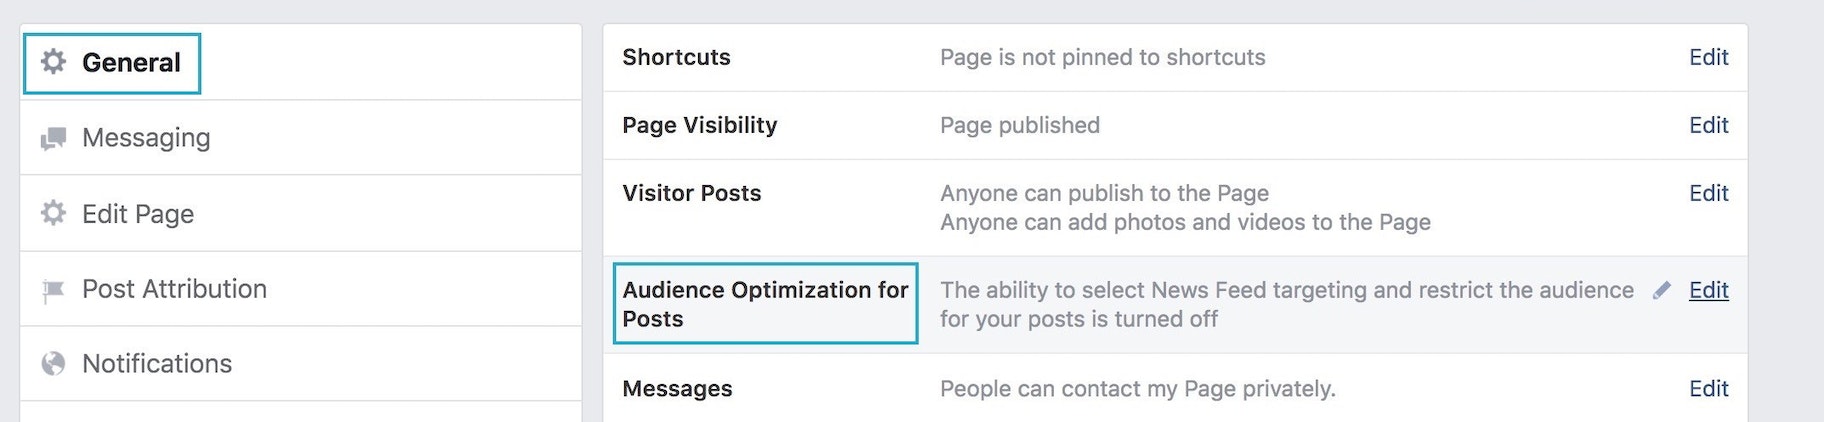The height and width of the screenshot is (422, 1824).
Task: Switch to the Messaging settings tab
Action: 146,138
